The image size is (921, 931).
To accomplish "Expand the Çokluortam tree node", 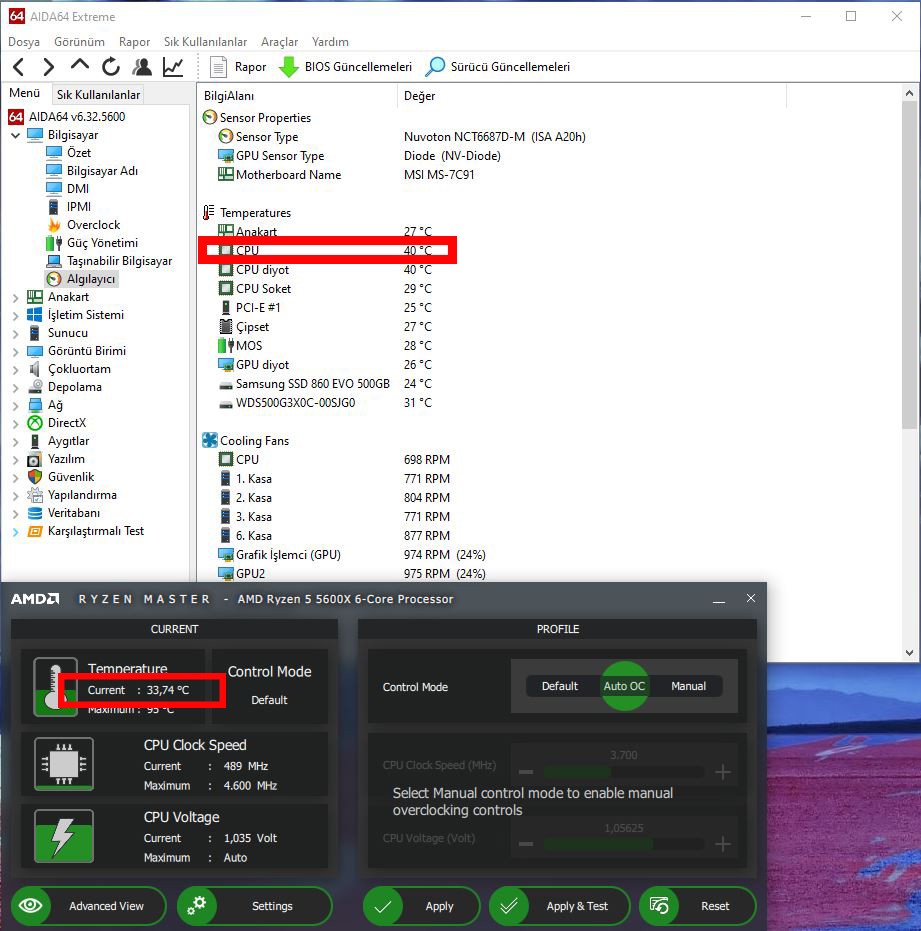I will [15, 369].
